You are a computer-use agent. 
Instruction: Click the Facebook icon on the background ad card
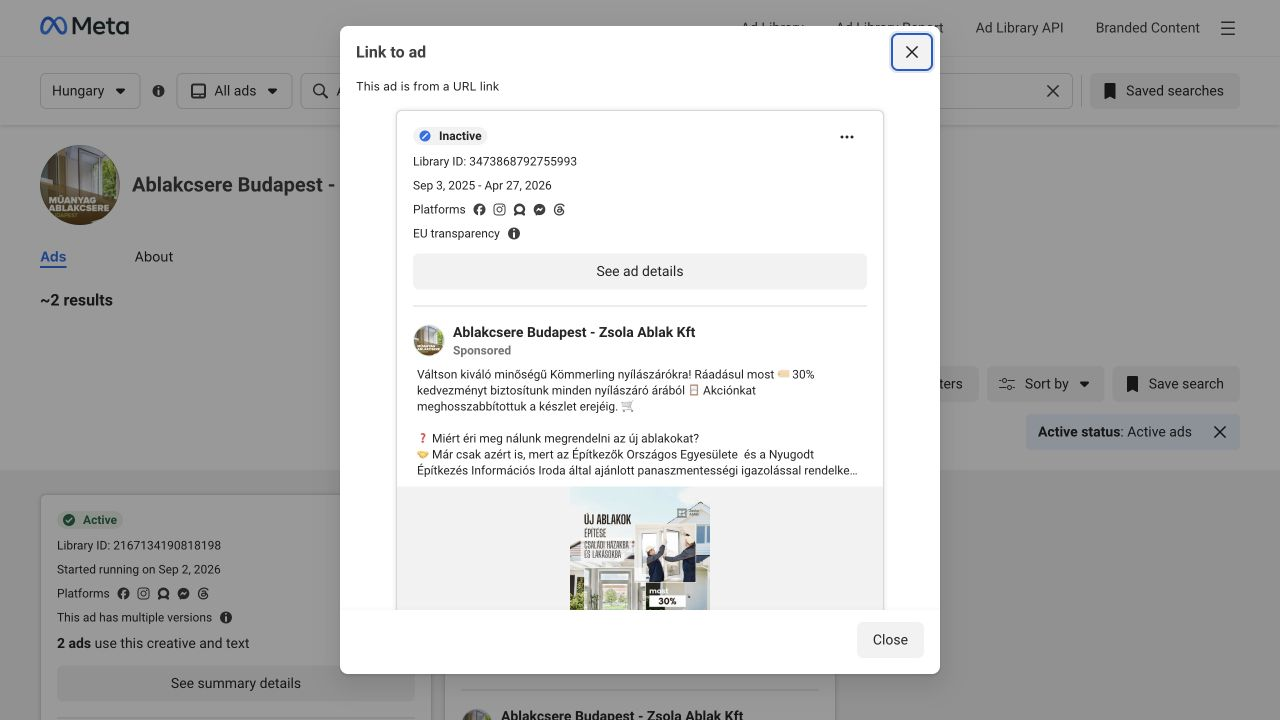pyautogui.click(x=123, y=594)
